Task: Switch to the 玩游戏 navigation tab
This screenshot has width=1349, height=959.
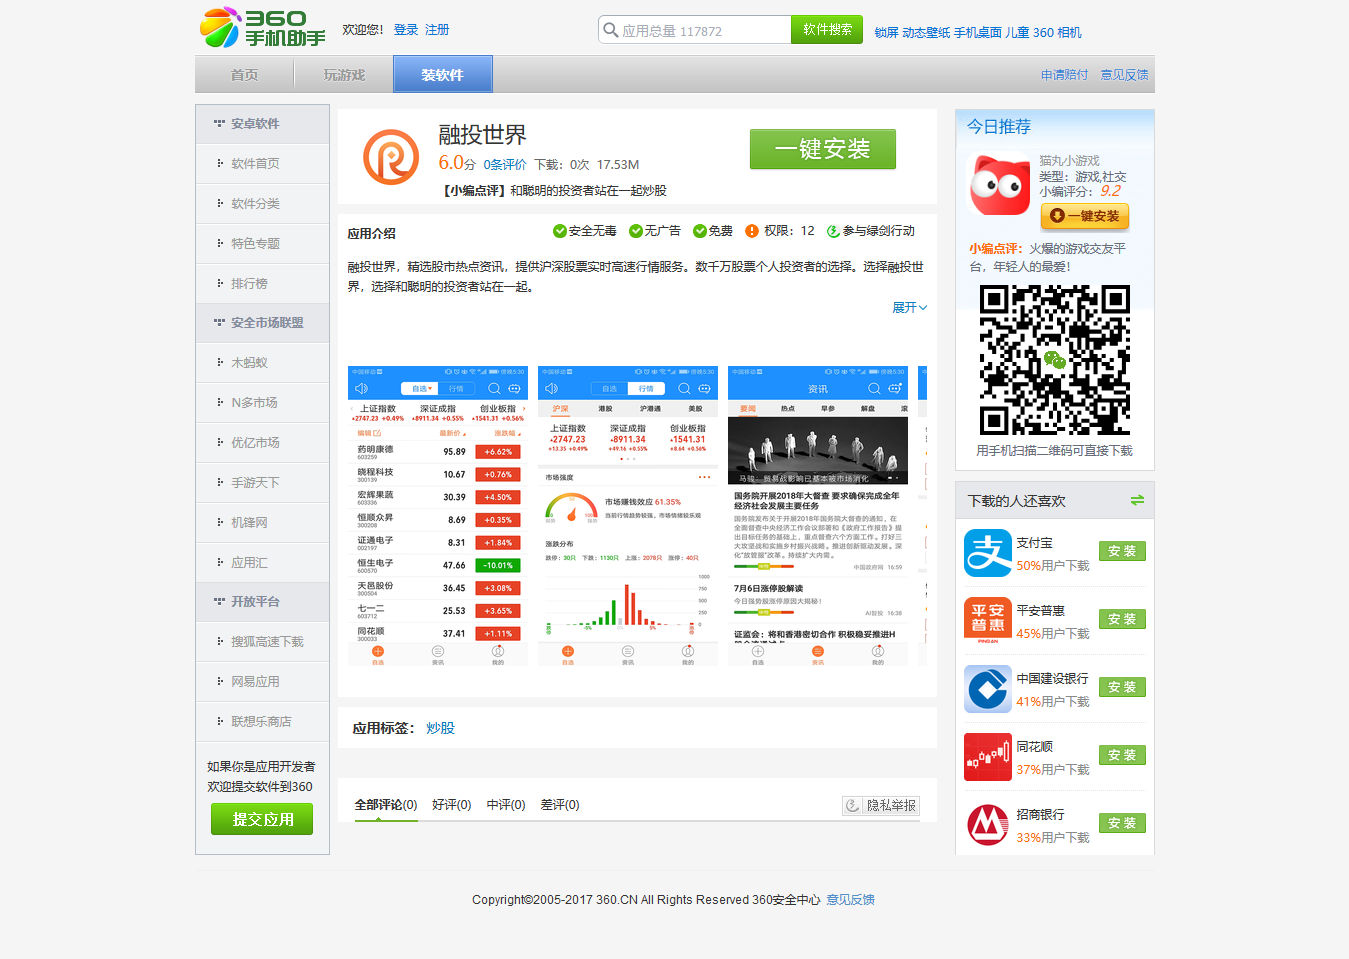Action: tap(344, 75)
